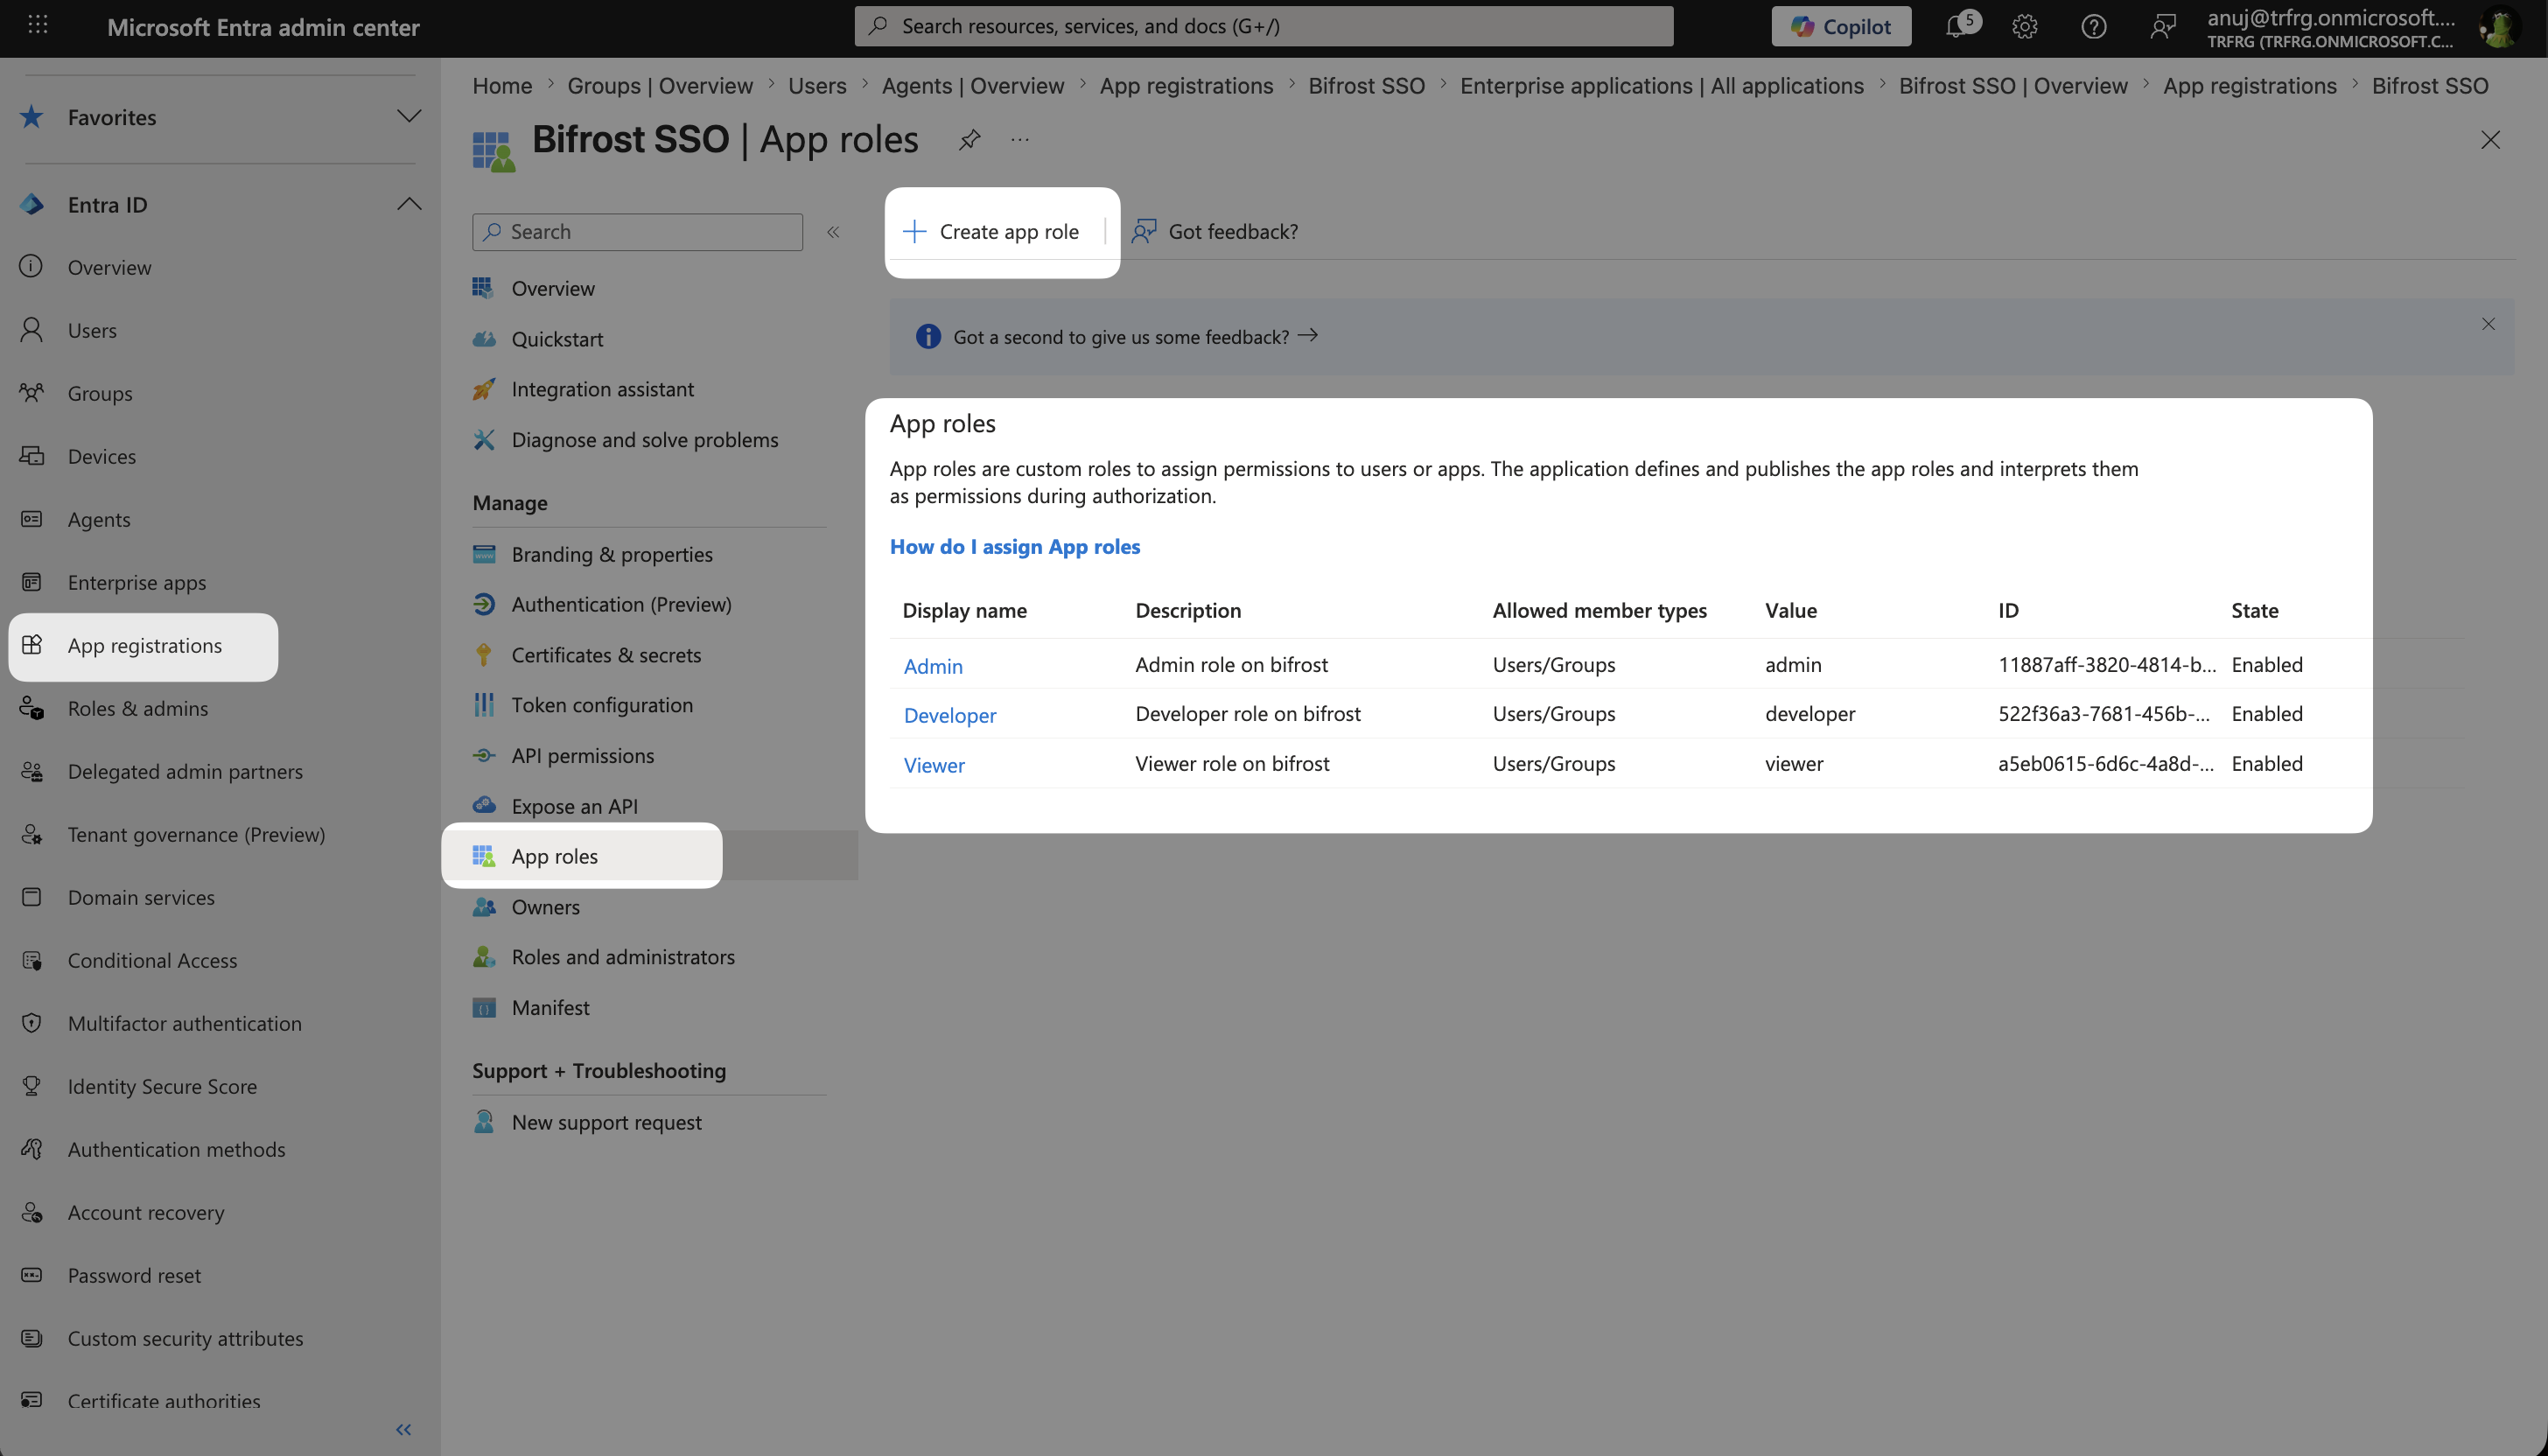Go to Groups | Overview breadcrumb
The width and height of the screenshot is (2548, 1456).
(660, 86)
